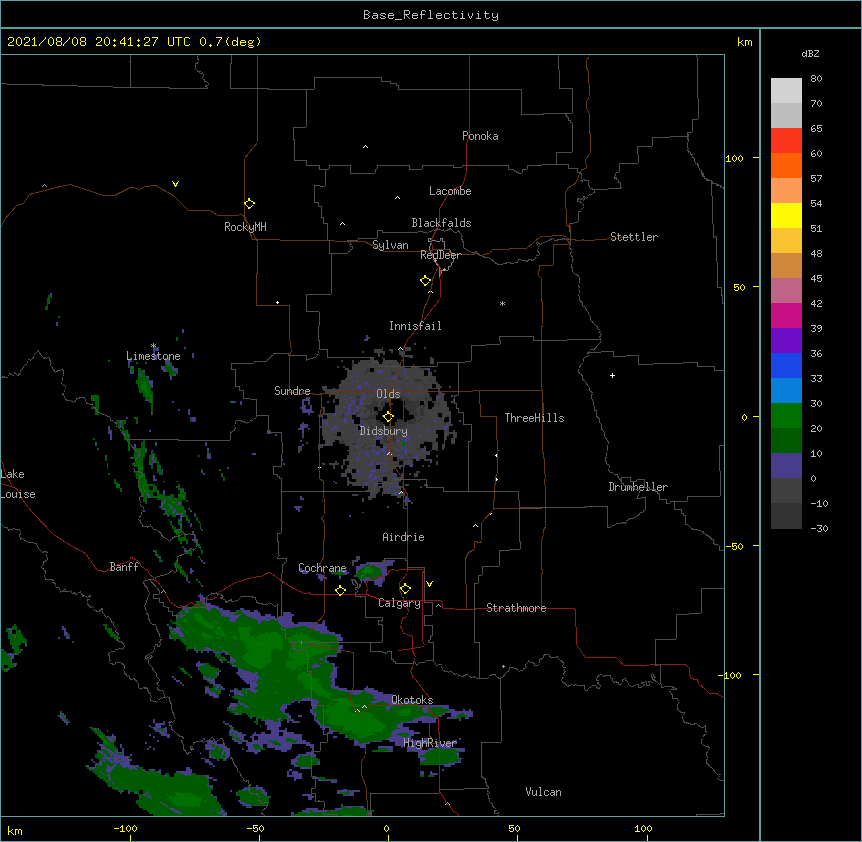Click the RockyMH label

tap(245, 226)
